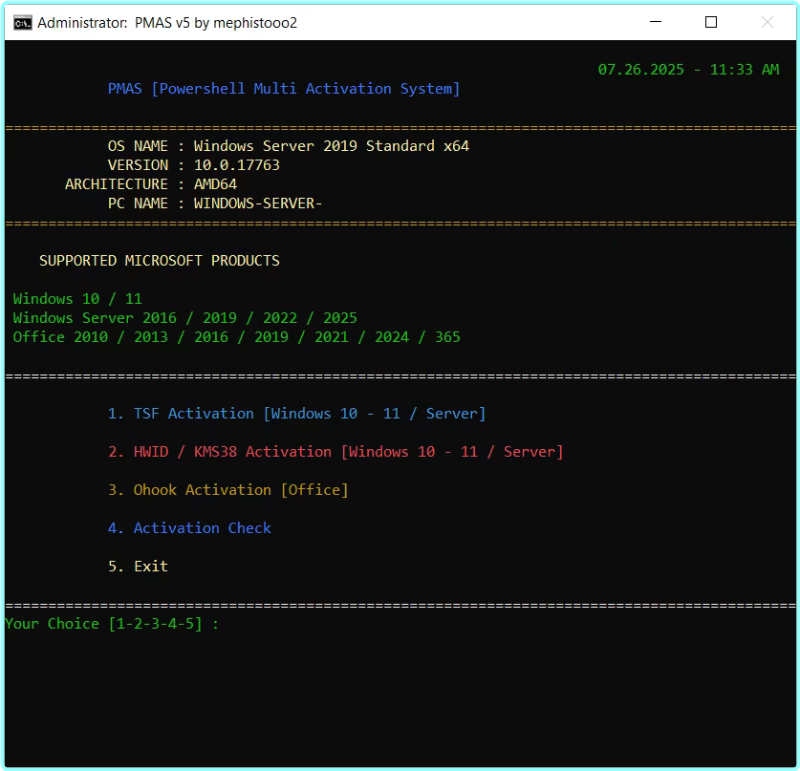800x771 pixels.
Task: Click 'SUPPORTED MICROSOFT PRODUCTS' heading
Action: click(159, 261)
